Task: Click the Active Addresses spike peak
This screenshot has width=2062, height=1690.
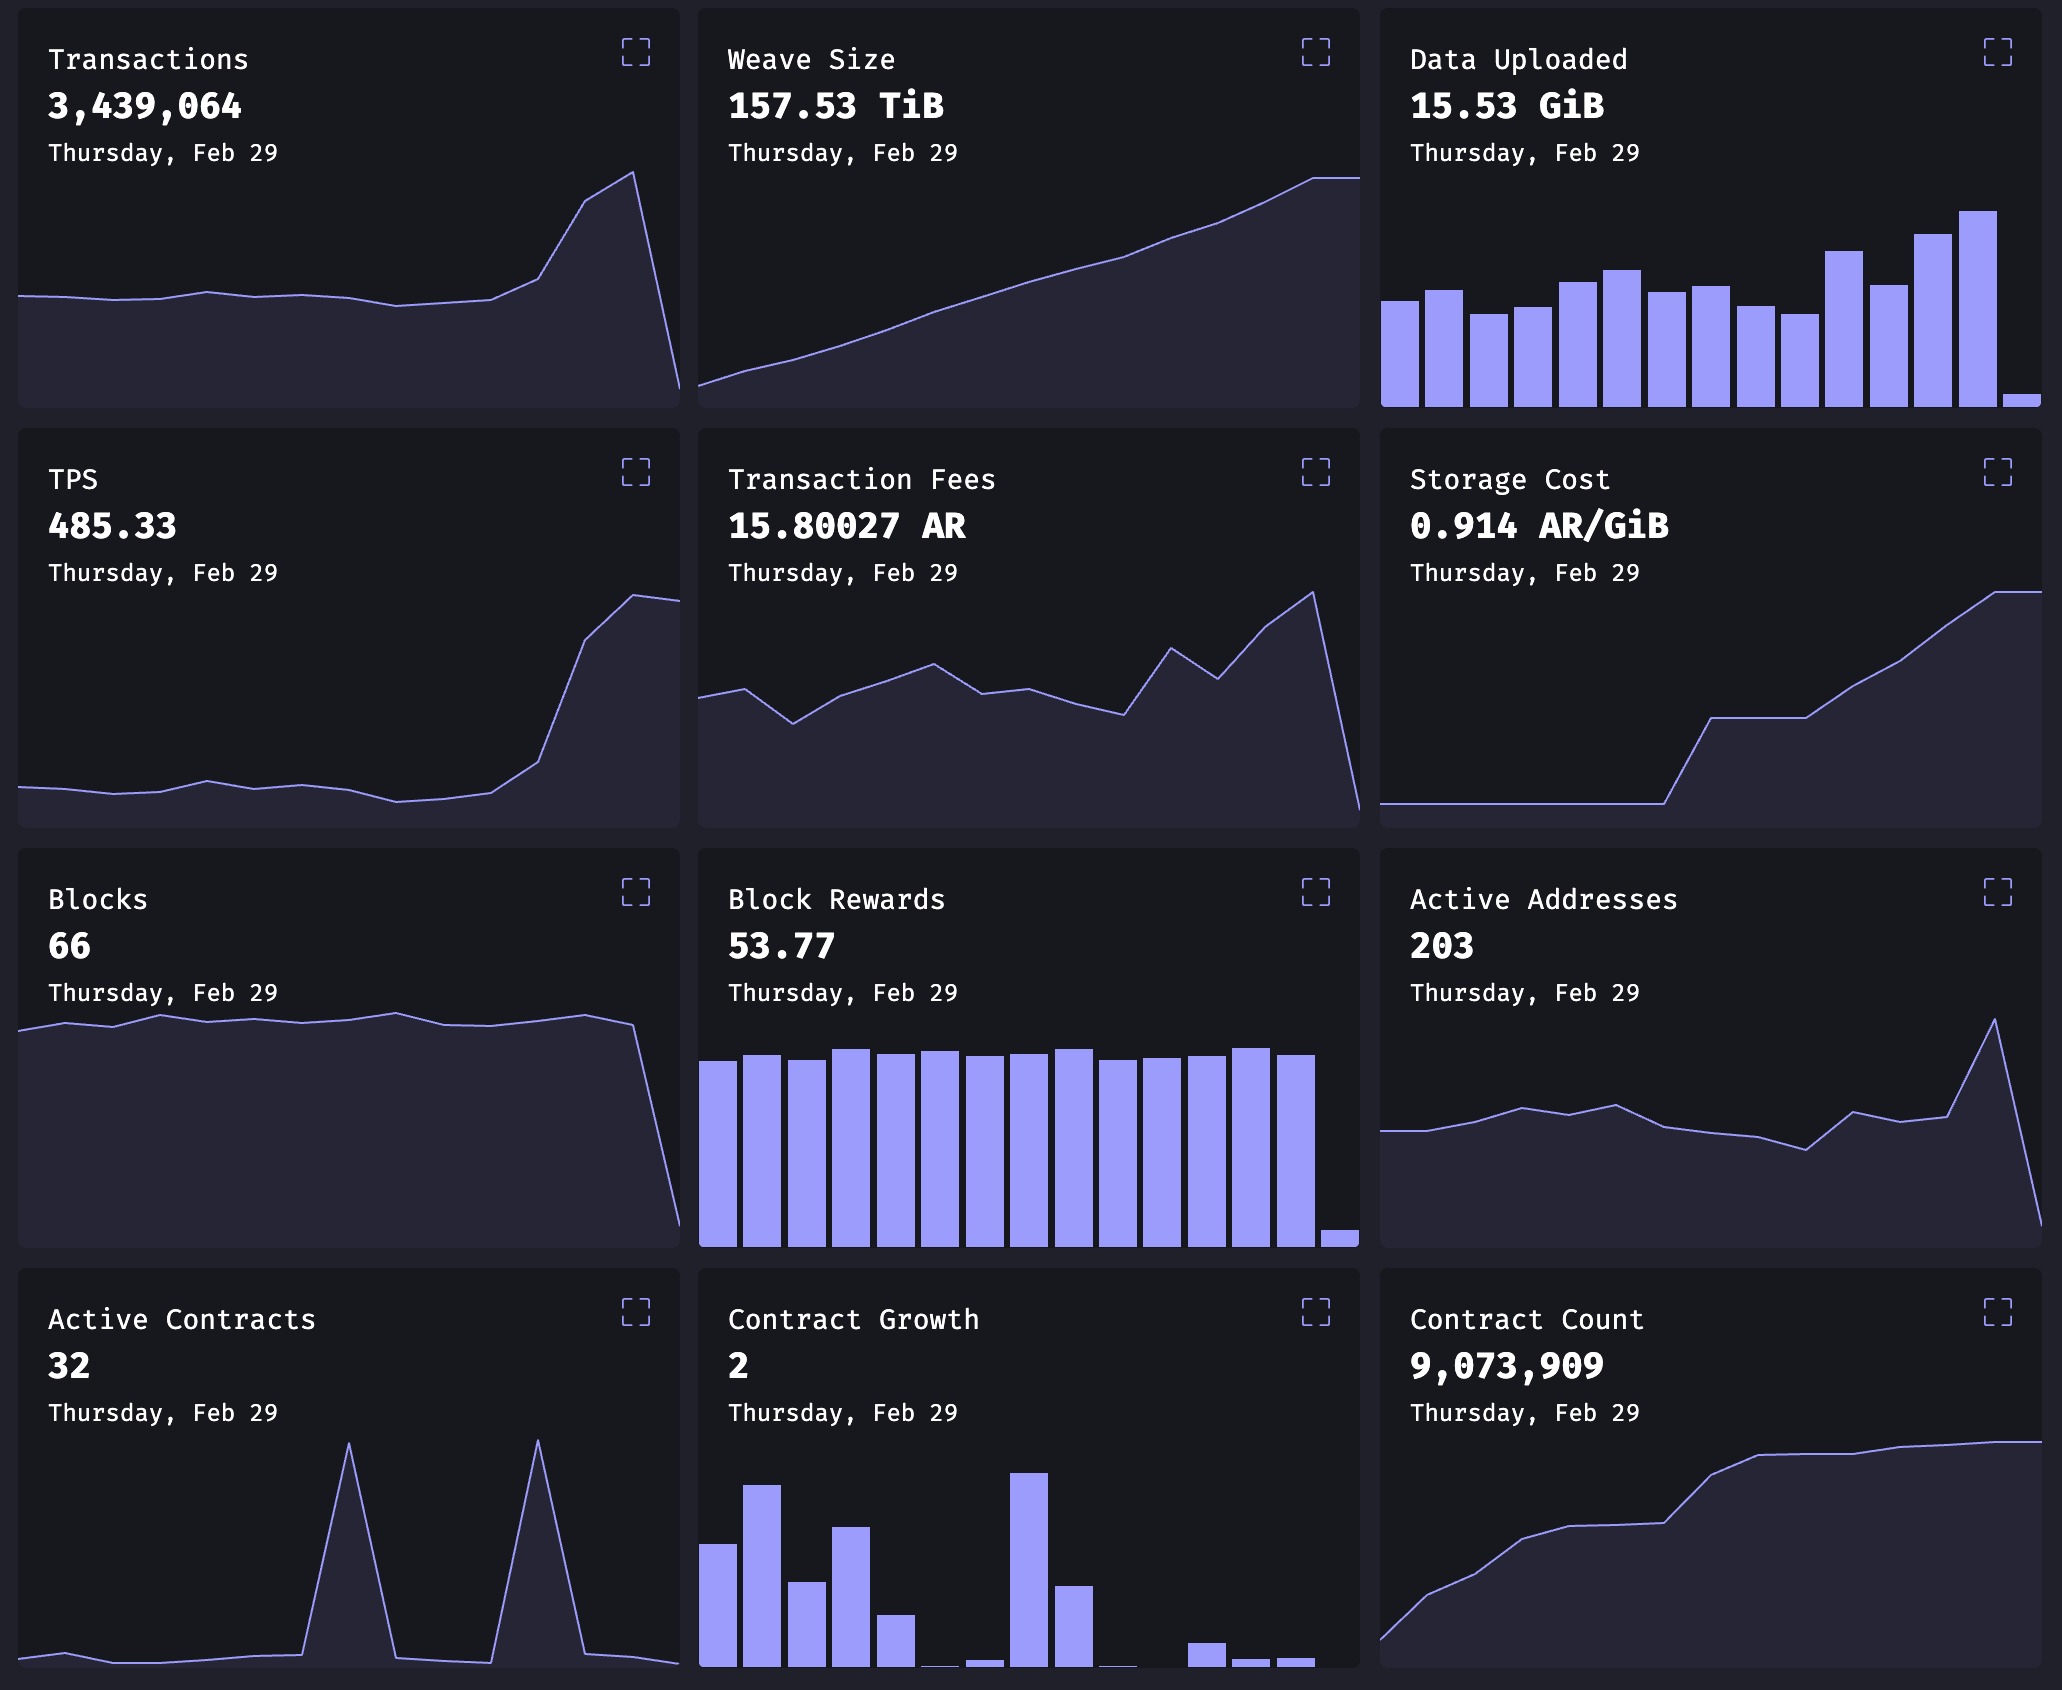Action: (x=1994, y=1021)
